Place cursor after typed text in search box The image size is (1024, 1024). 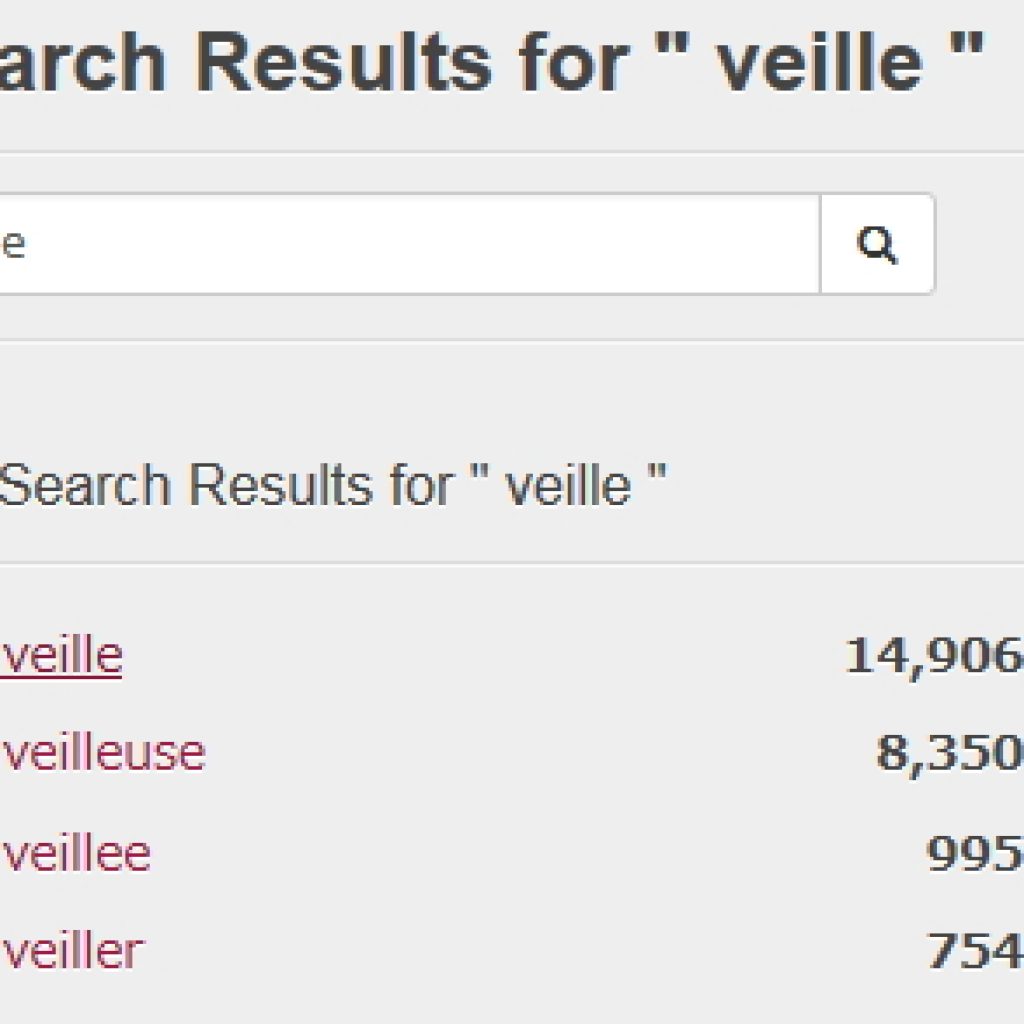tap(27, 244)
